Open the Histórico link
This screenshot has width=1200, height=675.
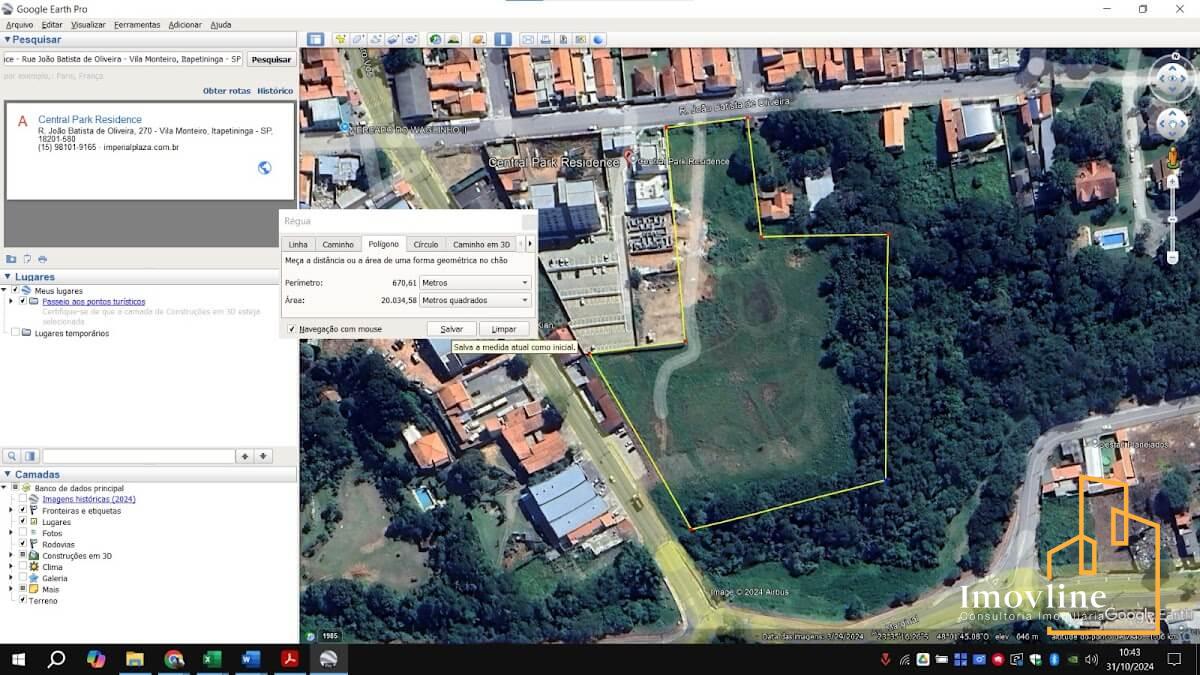[x=275, y=91]
